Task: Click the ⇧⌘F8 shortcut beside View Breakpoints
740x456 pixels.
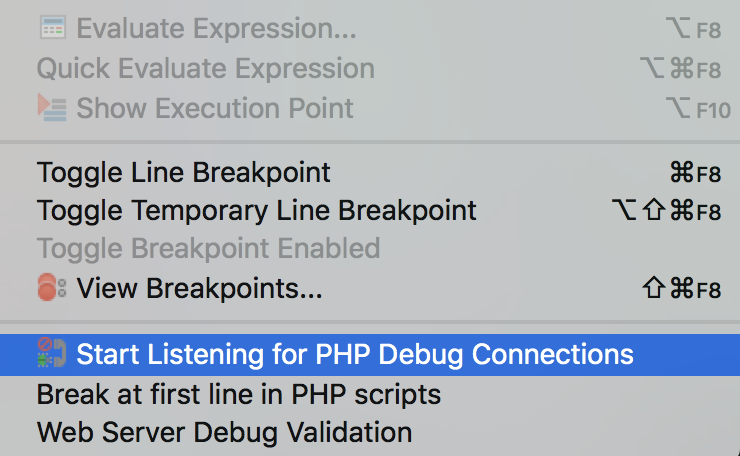Action: click(x=682, y=288)
